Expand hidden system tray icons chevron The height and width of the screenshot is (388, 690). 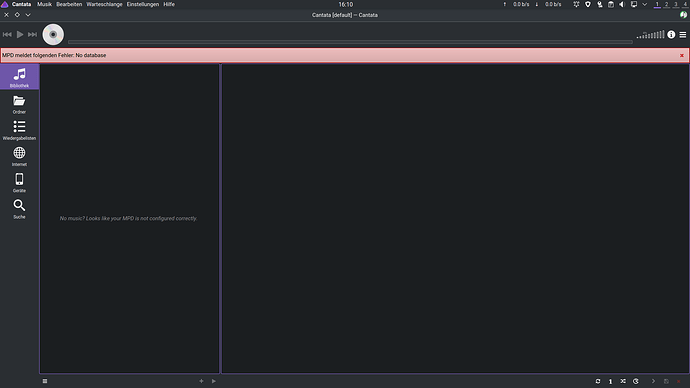tap(645, 4)
